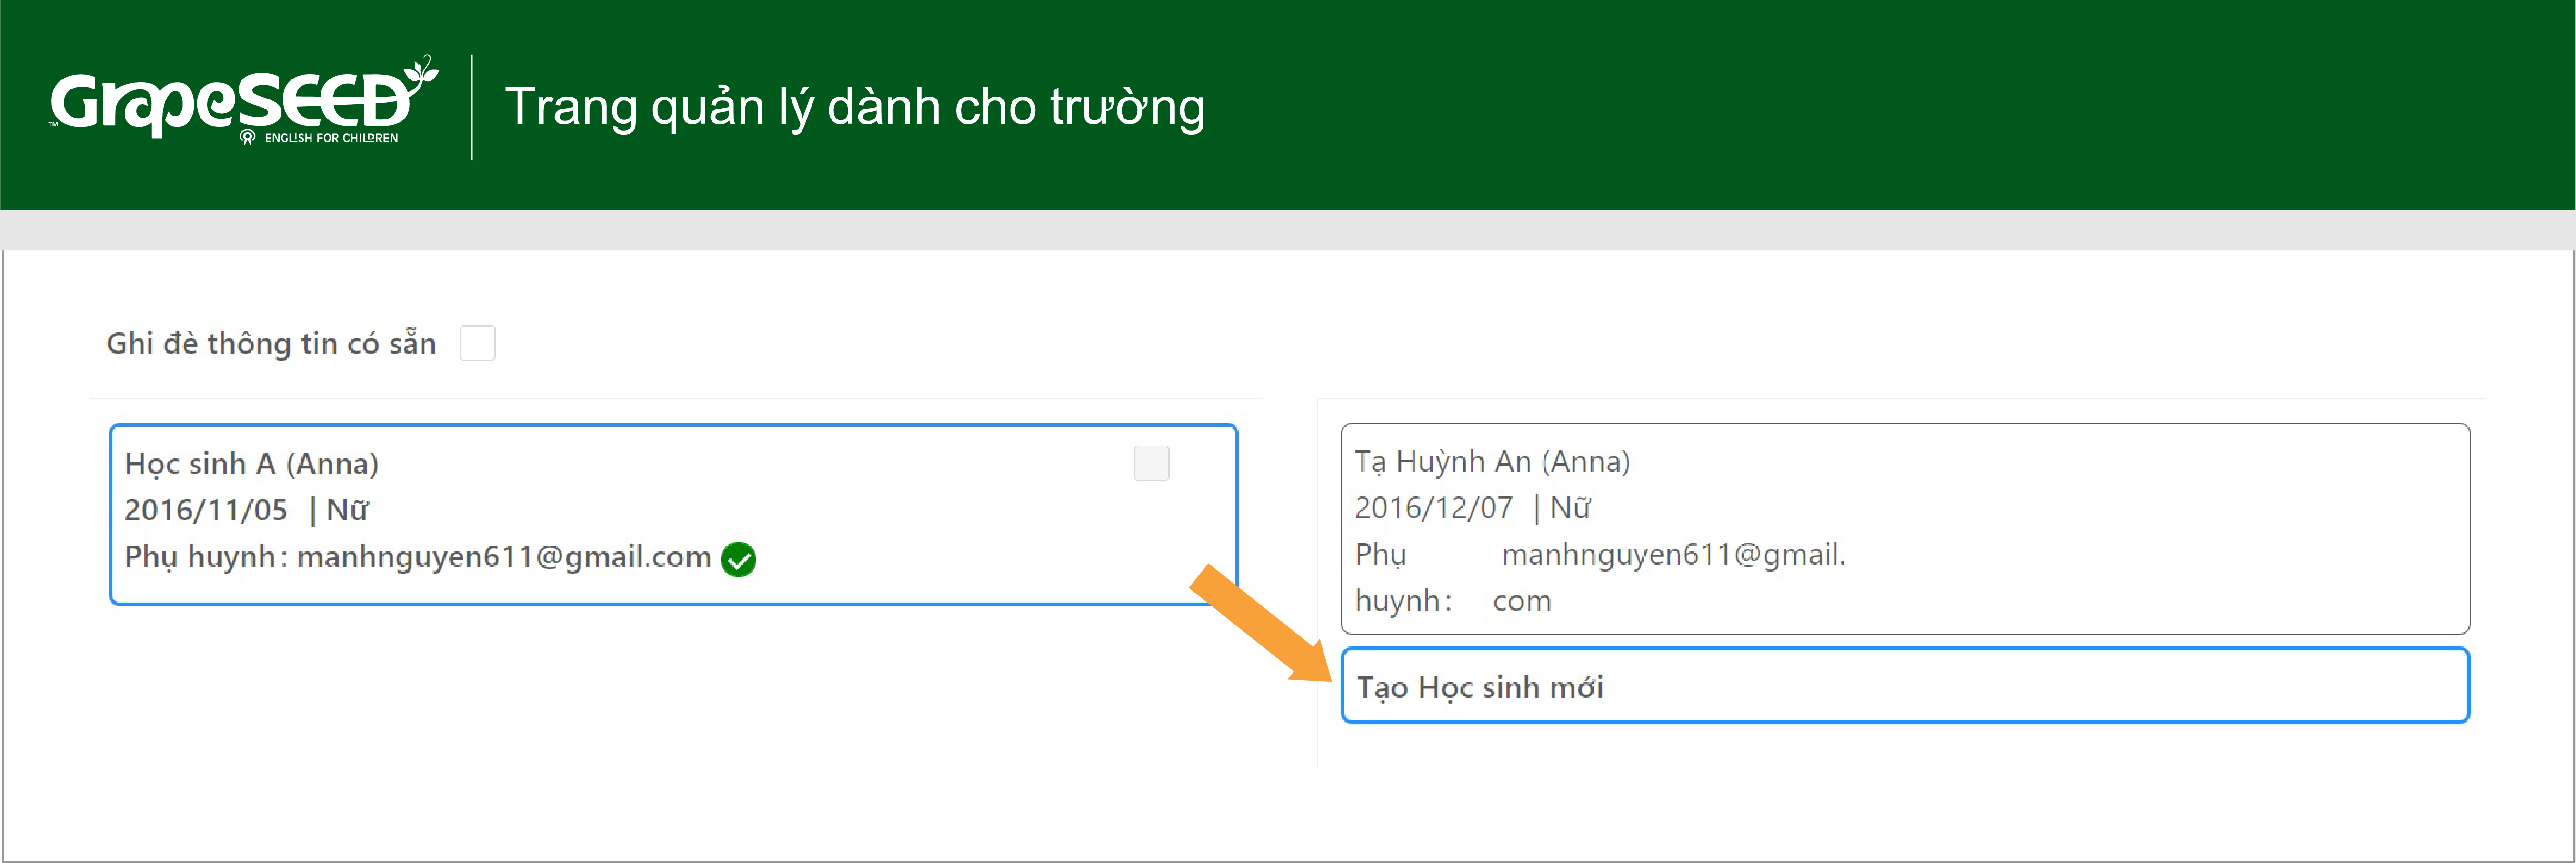The image size is (2576, 863).
Task: Click 'Phụ huynh: manhnguyen611@gmail.com' in left card
Action: pos(418,557)
